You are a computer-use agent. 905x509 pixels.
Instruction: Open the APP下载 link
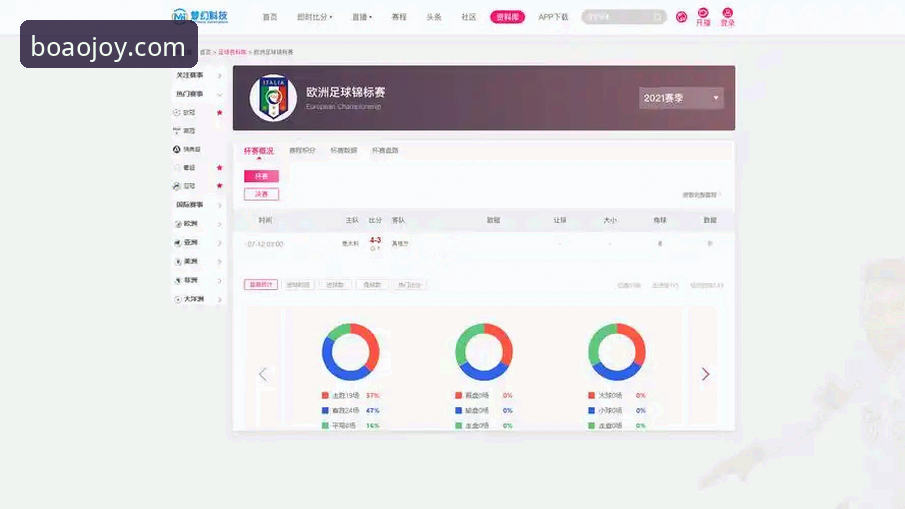tap(553, 17)
